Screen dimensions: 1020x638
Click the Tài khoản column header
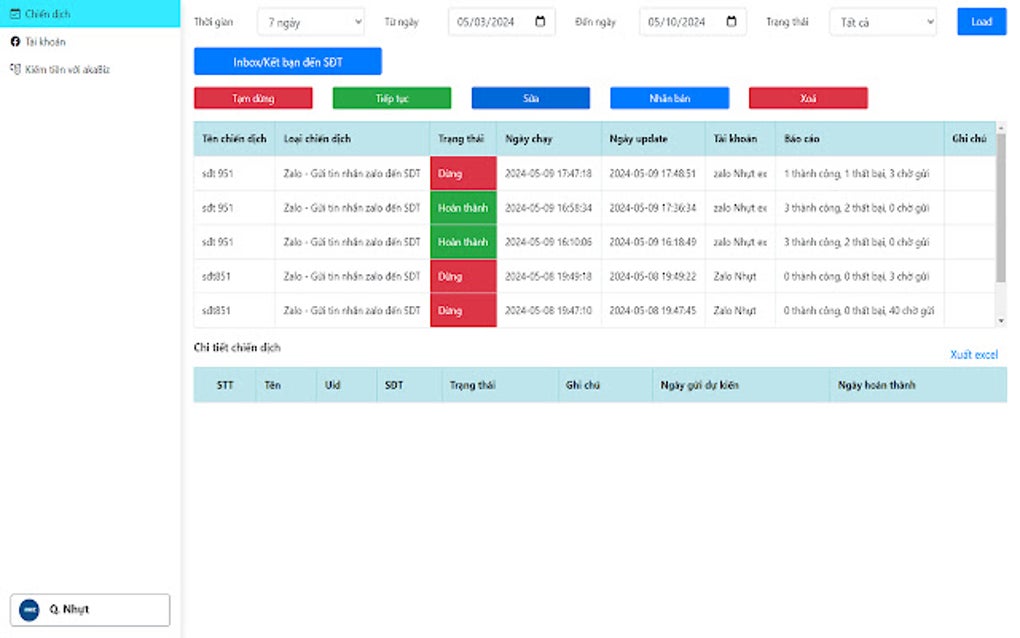tap(740, 139)
